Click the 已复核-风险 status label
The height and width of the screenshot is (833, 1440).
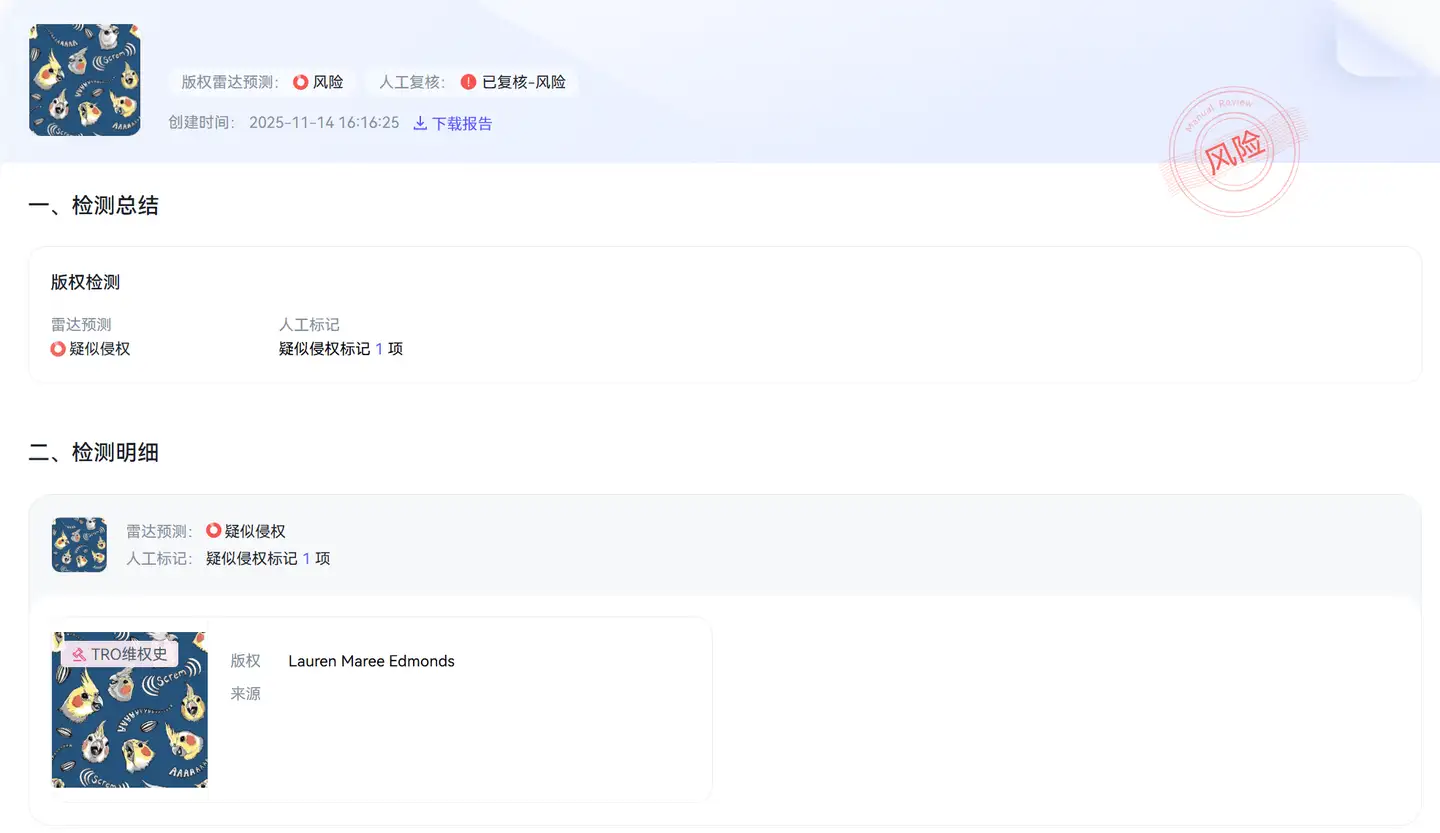click(524, 82)
